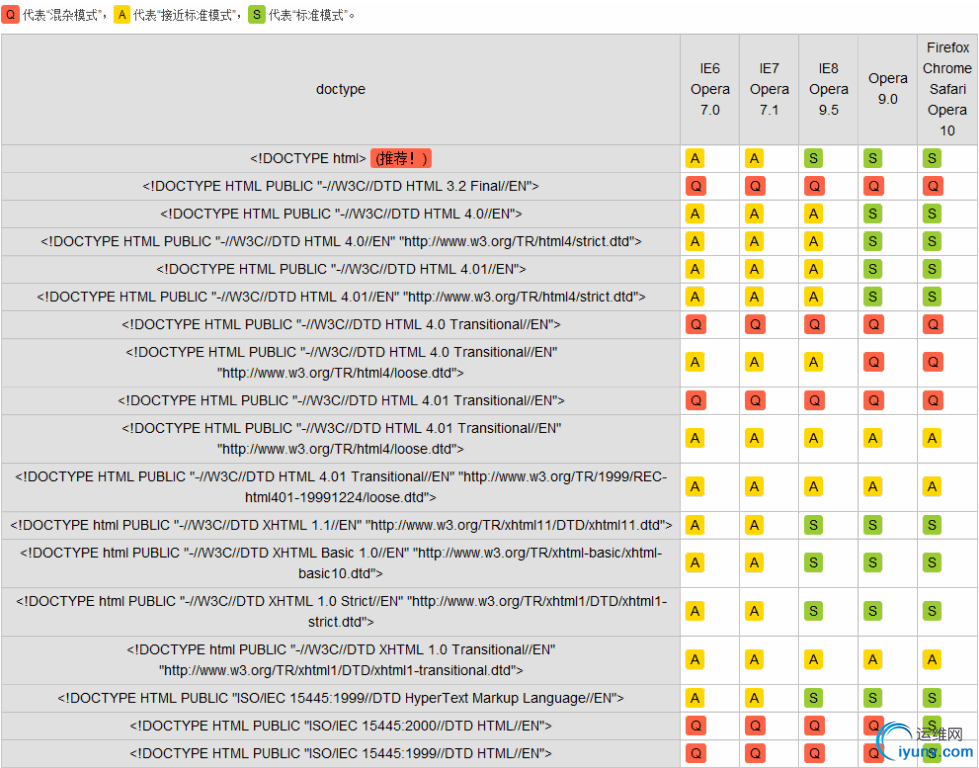Click the 'IE8 Opera 9.5' column header
The width and height of the screenshot is (979, 768).
(829, 89)
